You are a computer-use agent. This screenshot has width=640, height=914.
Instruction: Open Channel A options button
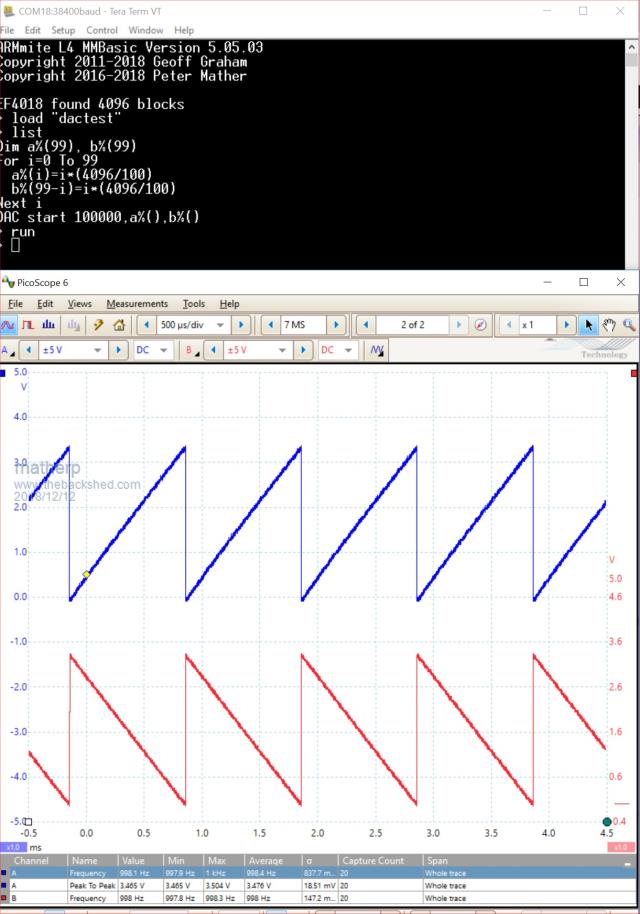tap(11, 351)
